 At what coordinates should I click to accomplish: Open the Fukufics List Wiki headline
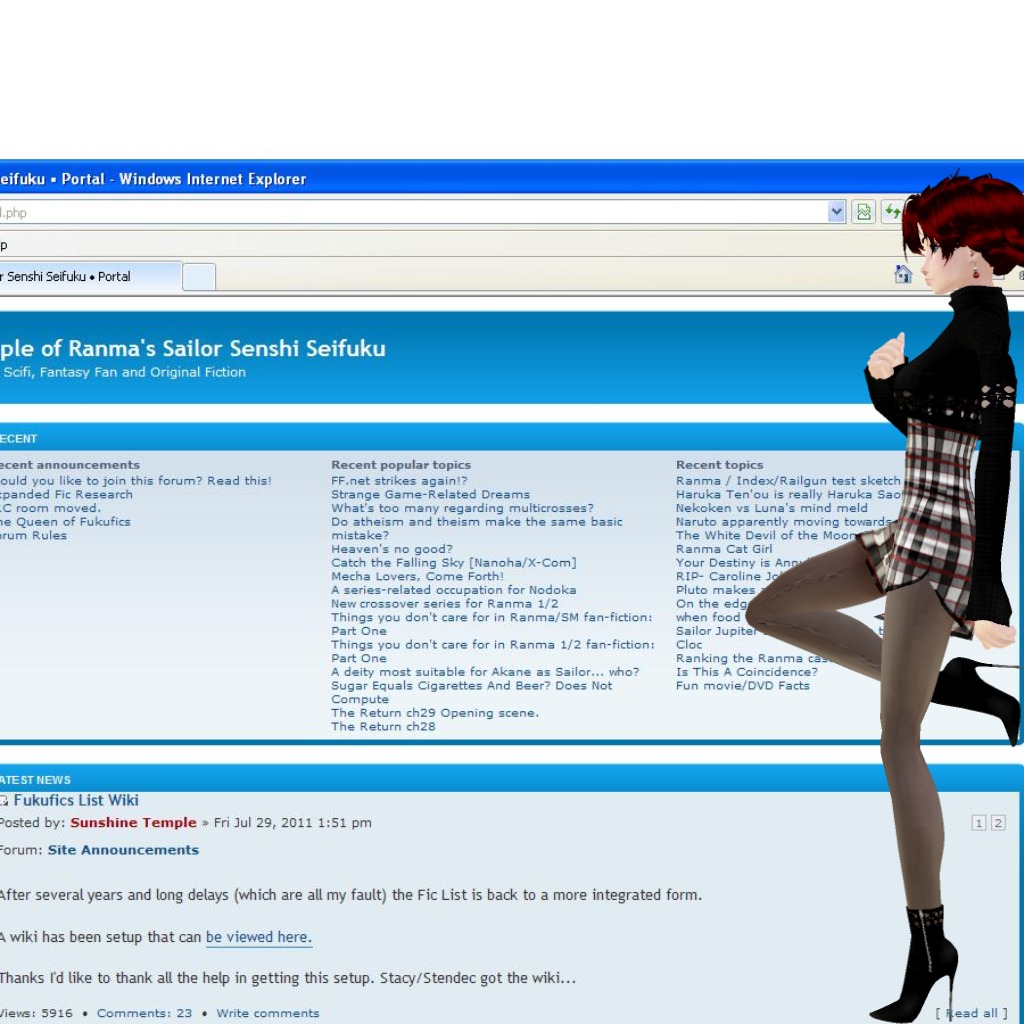76,800
